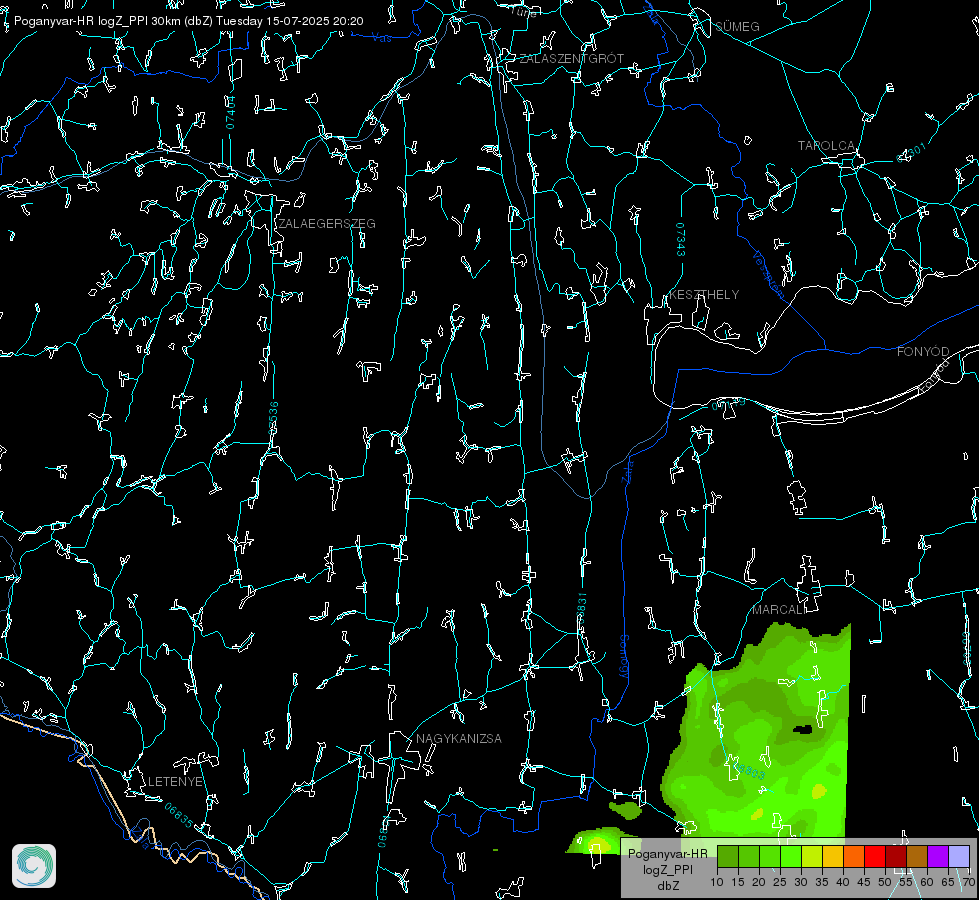
Task: Select the 40-45 dBZ orange legend swatch
Action: 854,856
